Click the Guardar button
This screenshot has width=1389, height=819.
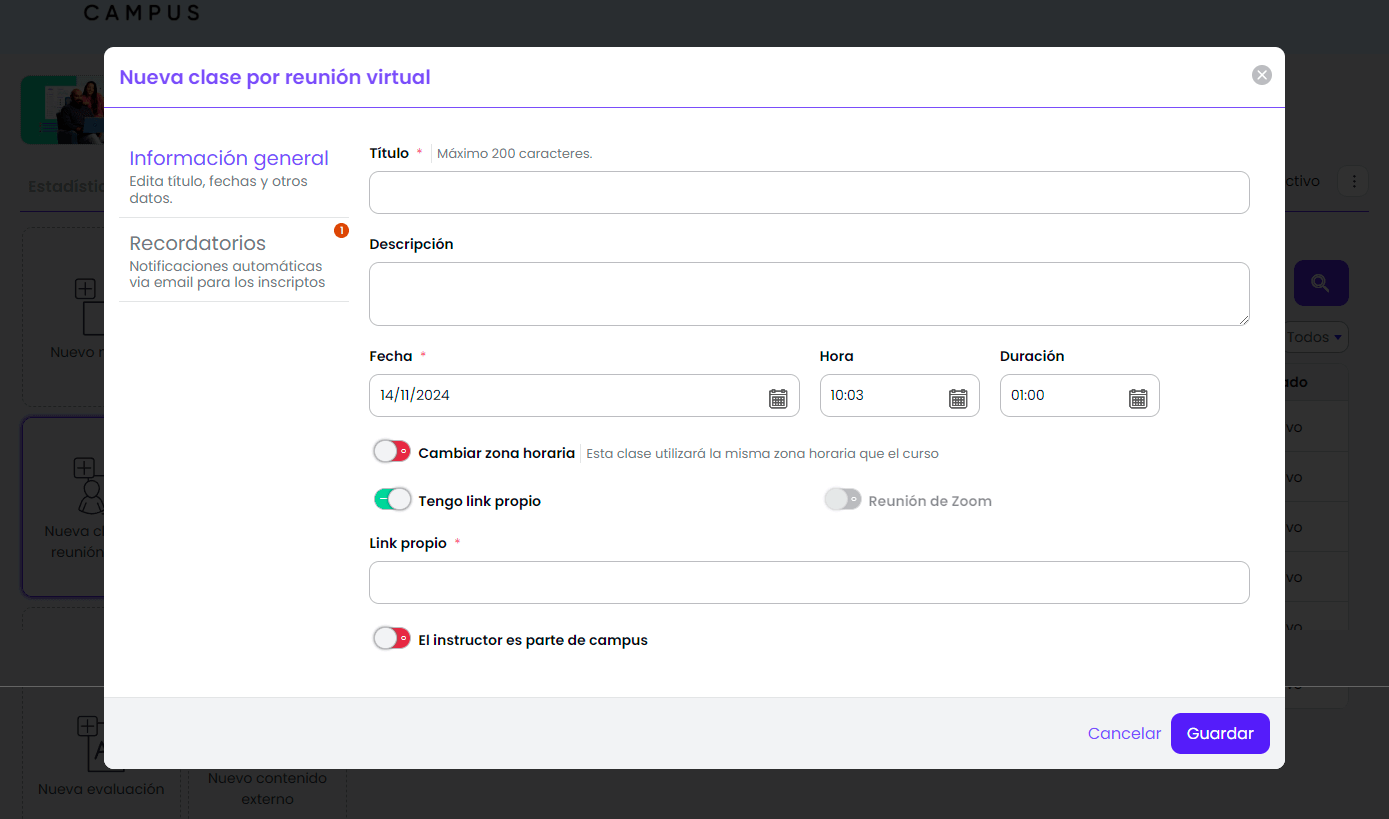(x=1220, y=733)
